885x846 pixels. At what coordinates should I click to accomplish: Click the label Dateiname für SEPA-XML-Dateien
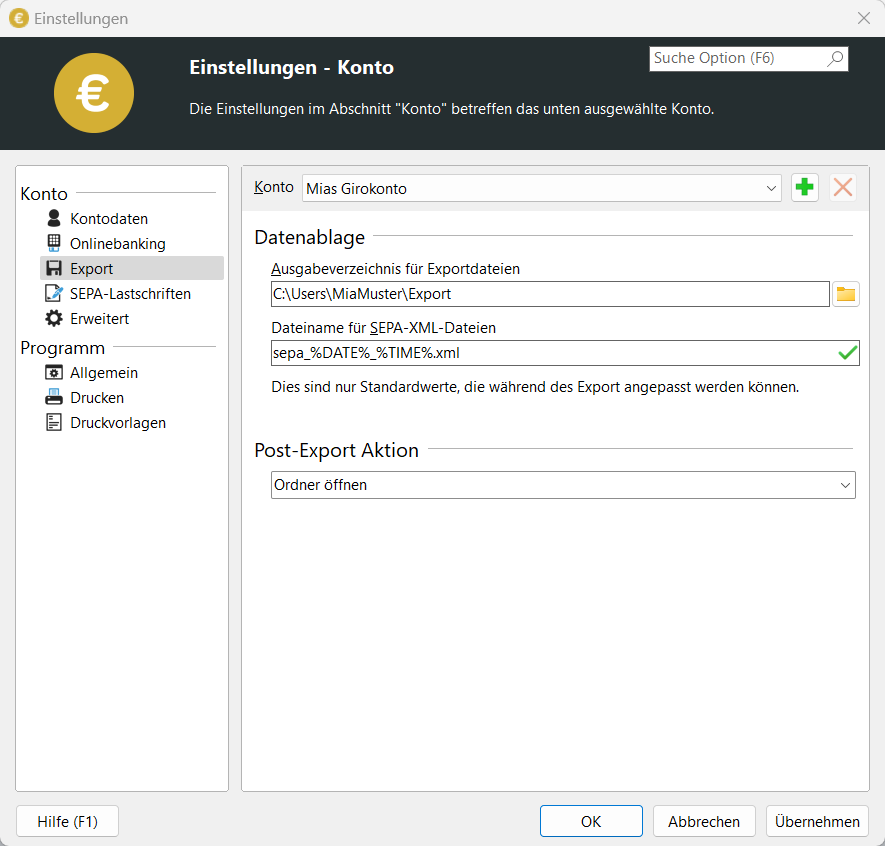(x=384, y=328)
